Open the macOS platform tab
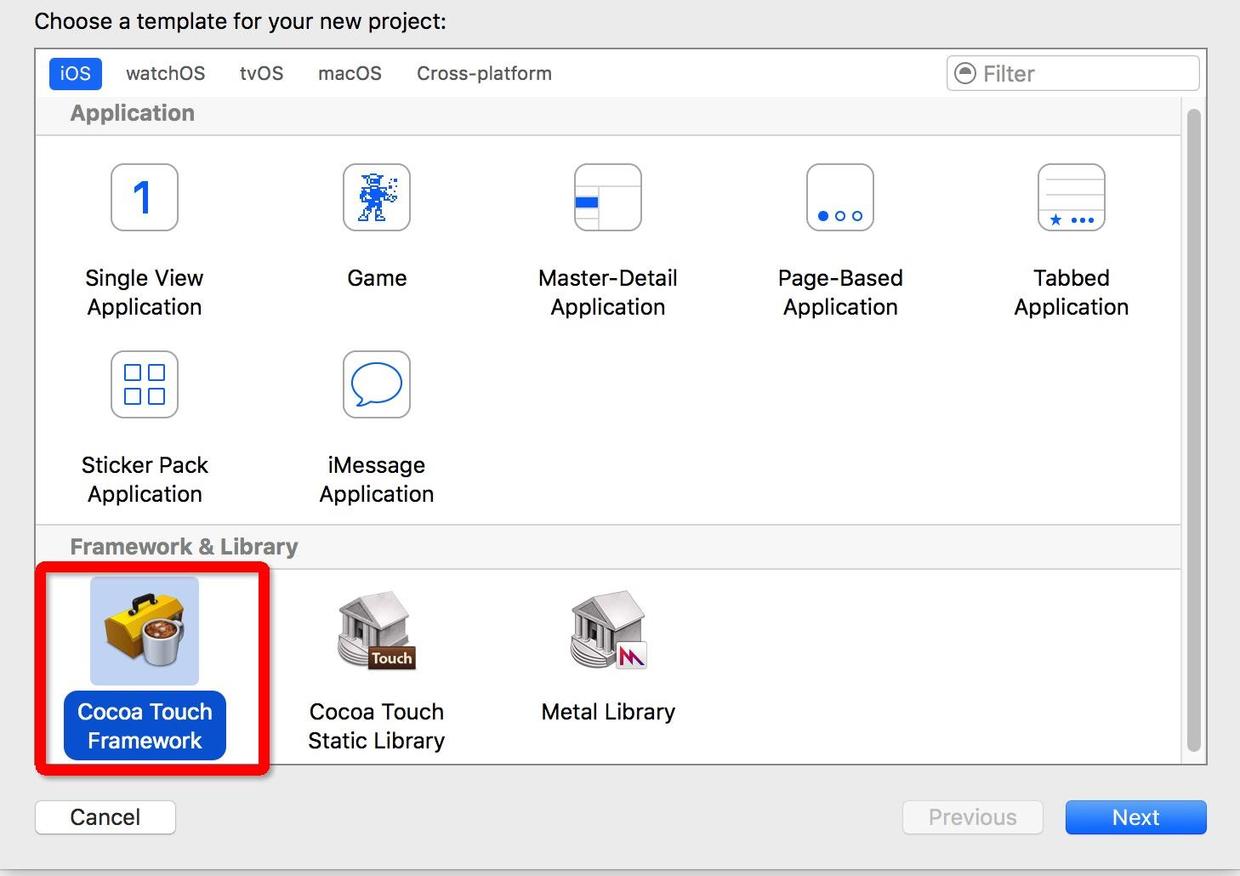Viewport: 1240px width, 876px height. 349,74
